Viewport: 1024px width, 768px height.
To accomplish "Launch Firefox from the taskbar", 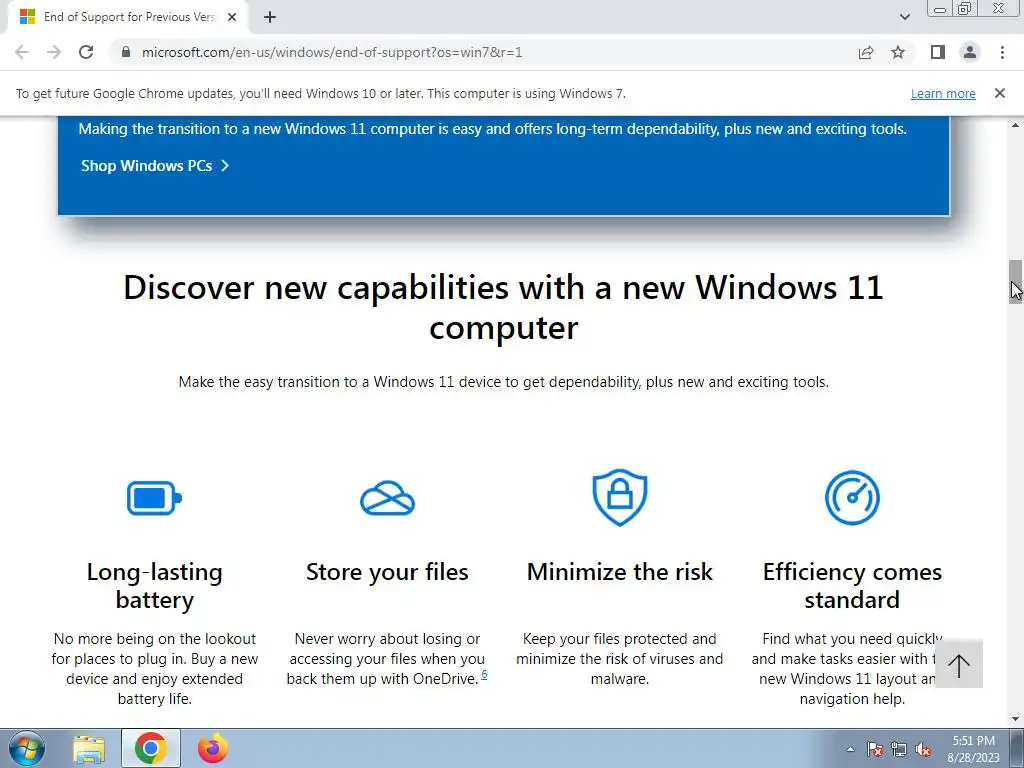I will point(213,748).
